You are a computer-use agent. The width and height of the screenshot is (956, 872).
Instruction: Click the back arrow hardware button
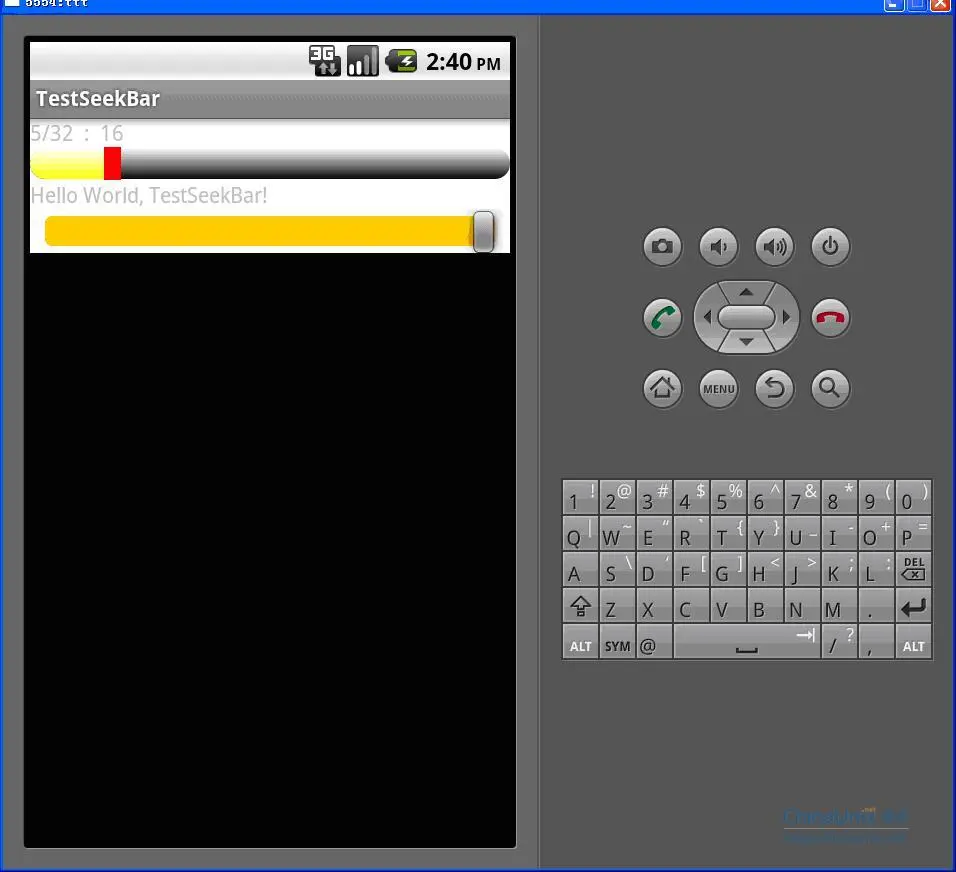[x=774, y=388]
